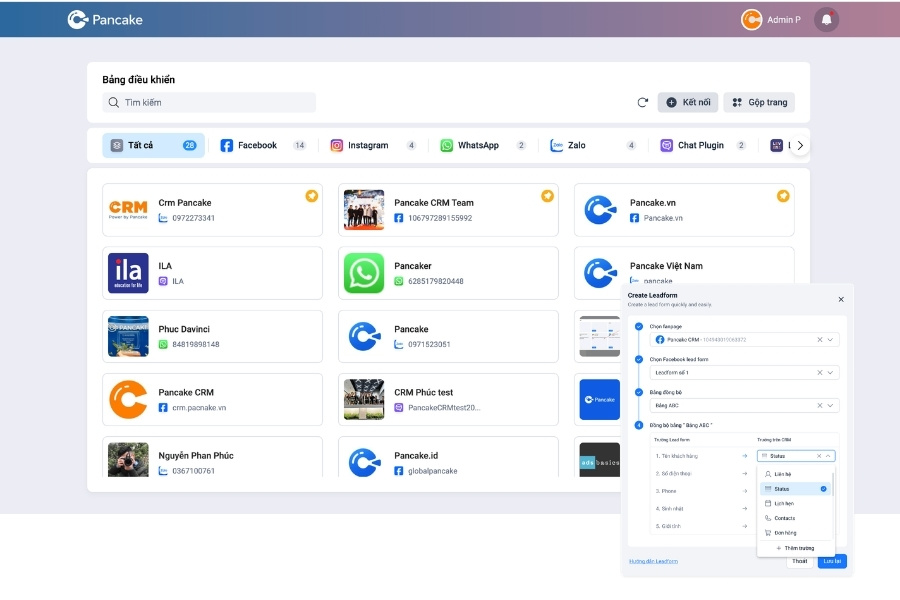900x600 pixels.
Task: Select the Tên khách hàng field row
Action: pos(701,456)
